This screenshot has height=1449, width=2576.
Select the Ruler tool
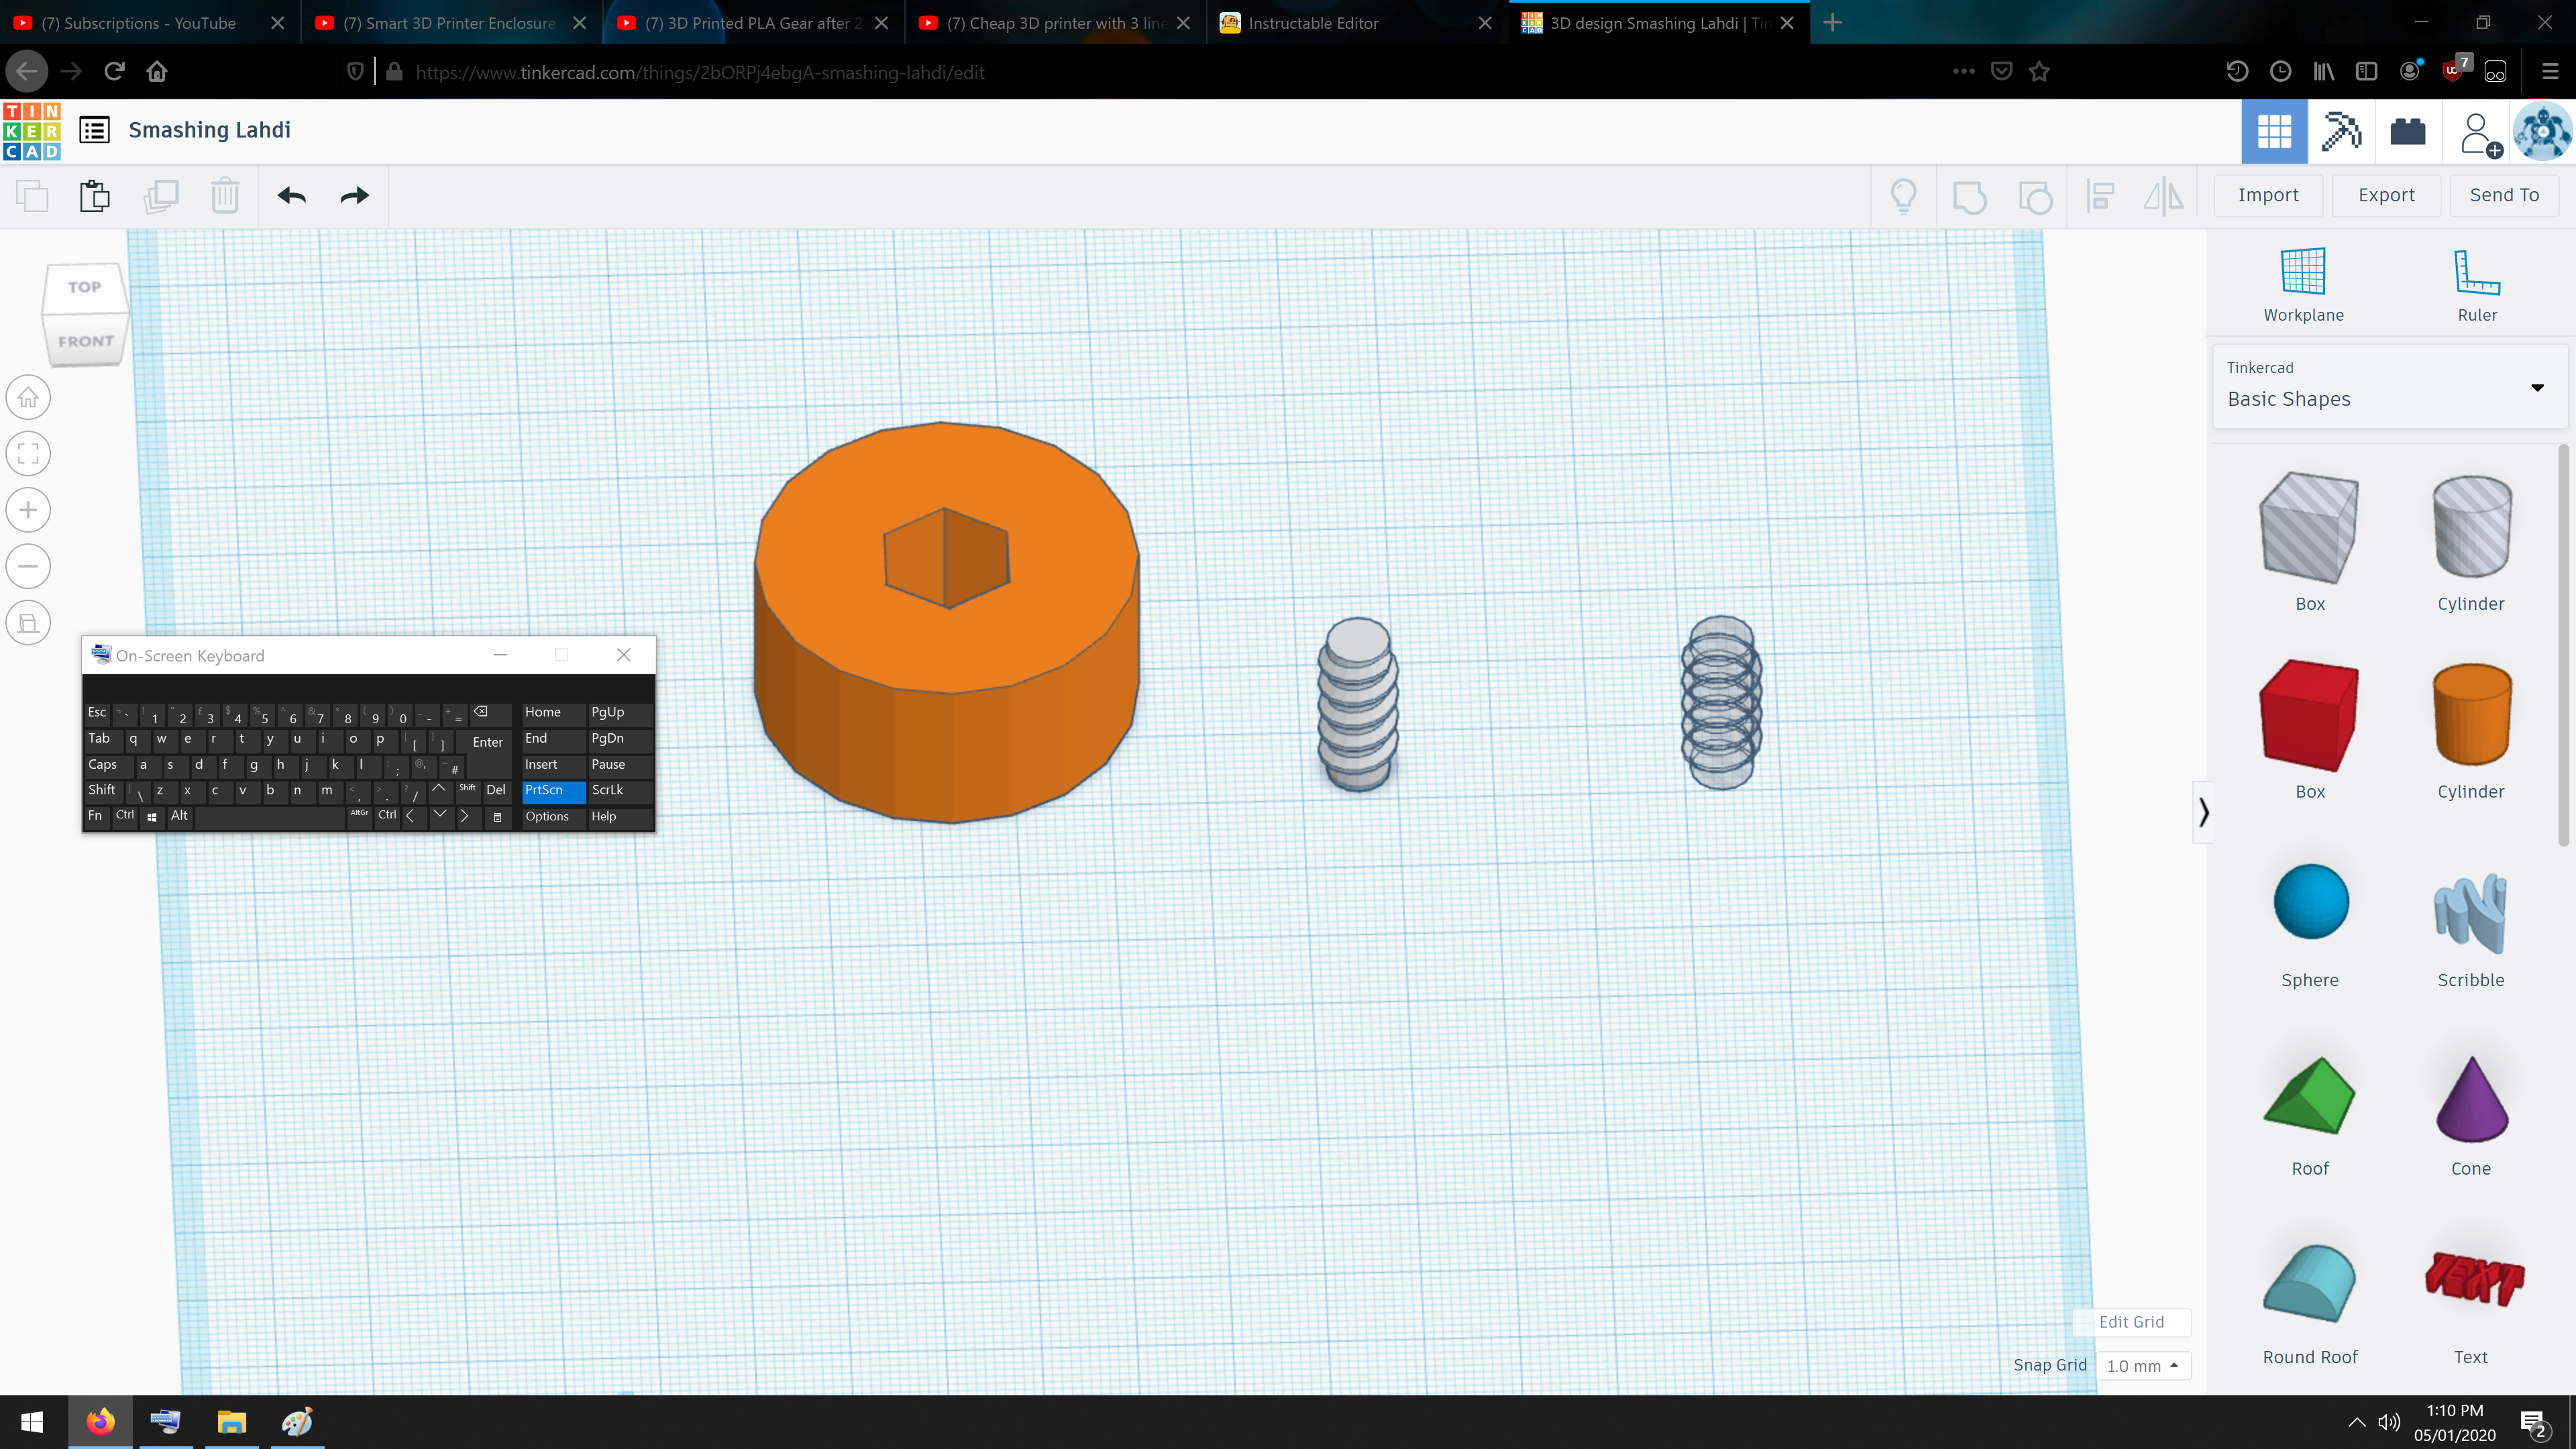2476,272
